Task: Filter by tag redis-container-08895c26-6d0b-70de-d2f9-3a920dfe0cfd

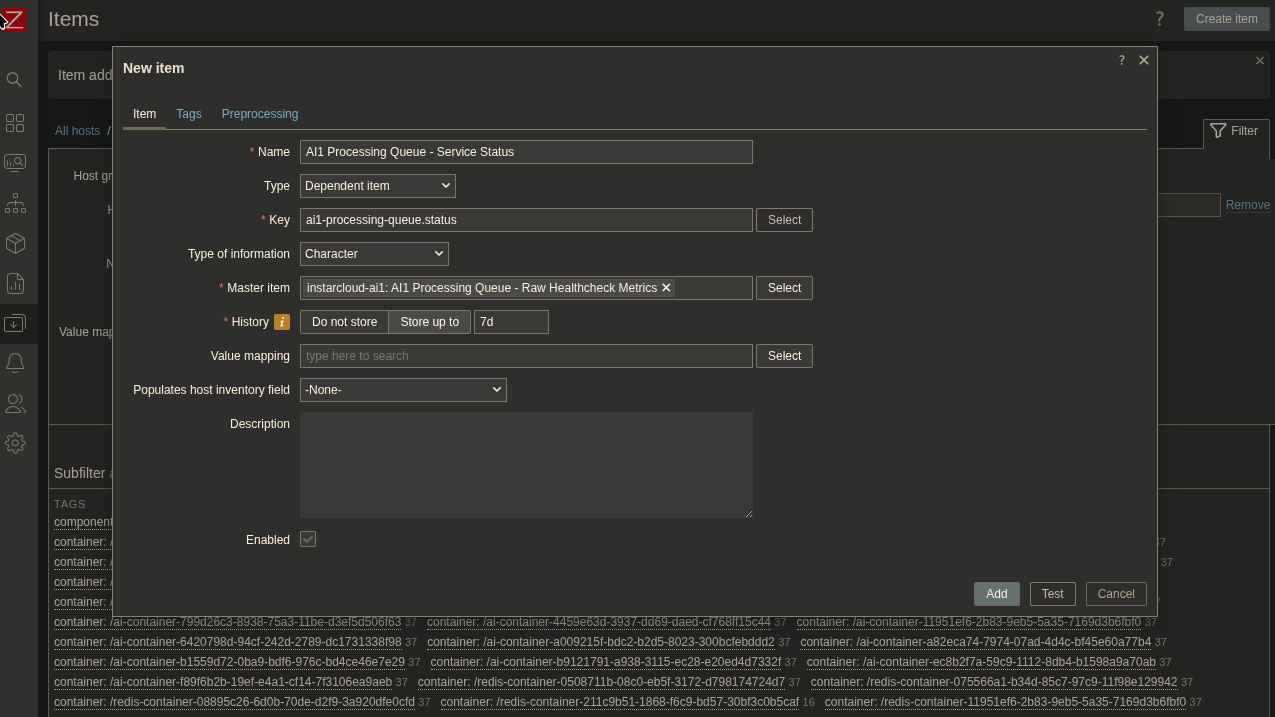Action: click(234, 702)
